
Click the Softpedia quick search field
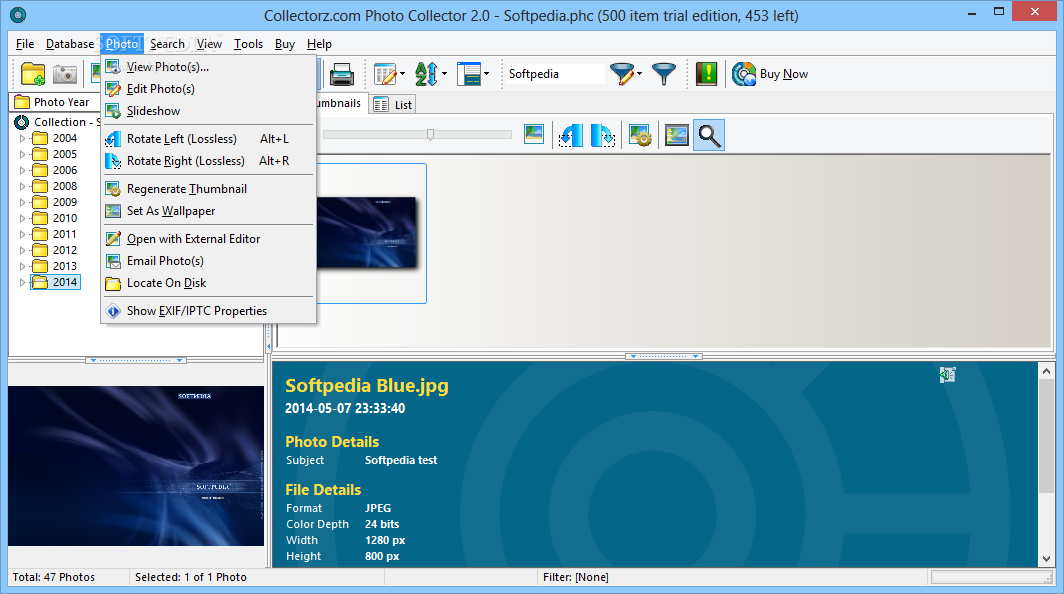click(554, 74)
